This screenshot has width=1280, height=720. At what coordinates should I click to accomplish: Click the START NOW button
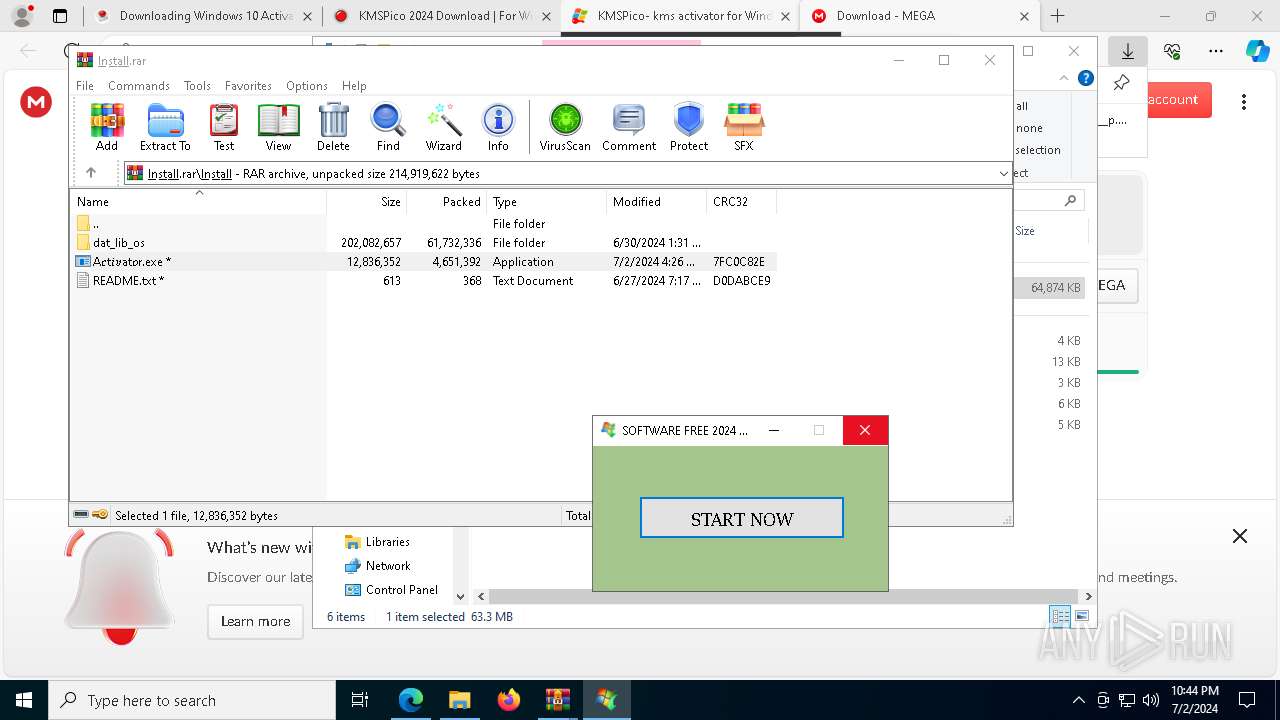pyautogui.click(x=742, y=518)
